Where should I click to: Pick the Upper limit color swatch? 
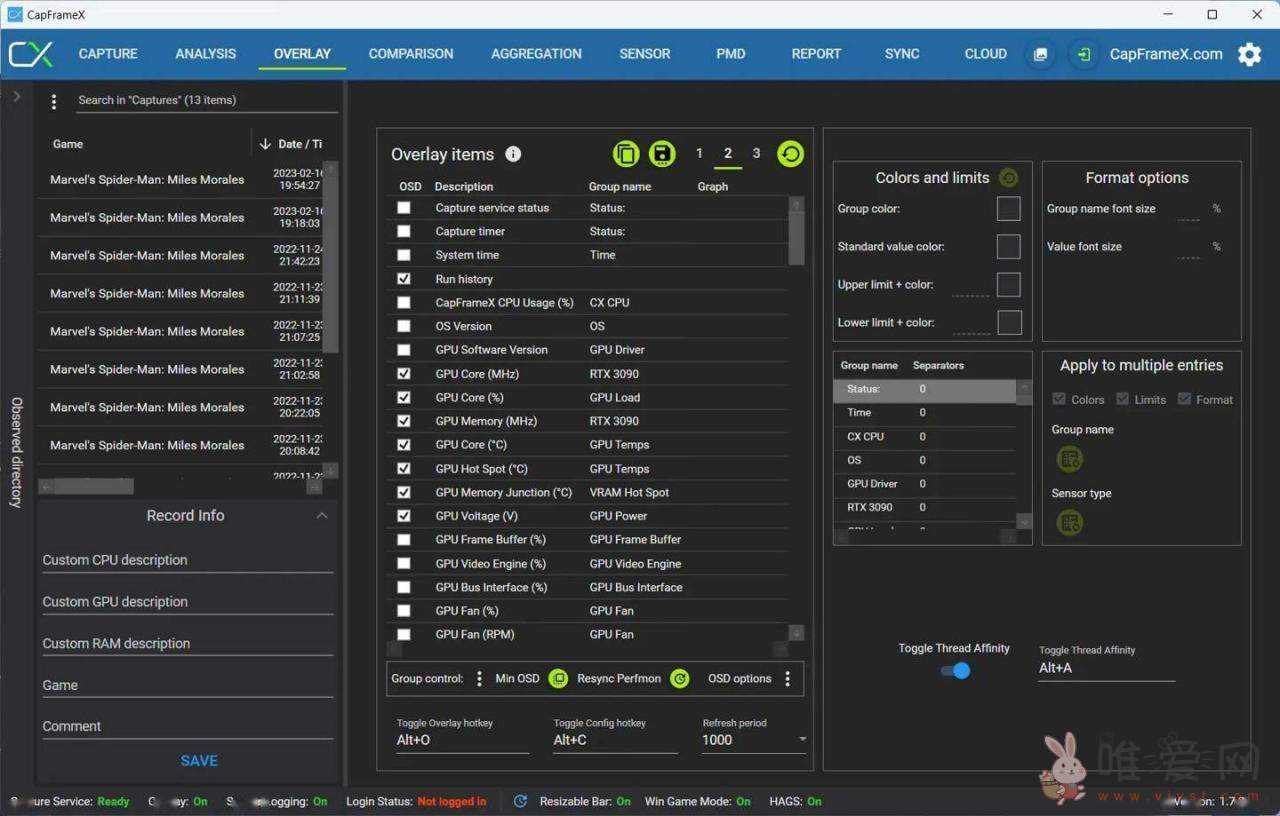1009,285
